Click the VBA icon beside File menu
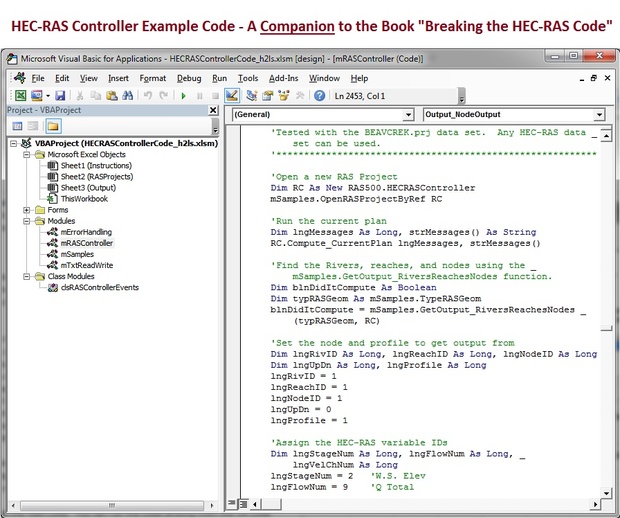Viewport: 620px width, 518px height. (x=19, y=78)
